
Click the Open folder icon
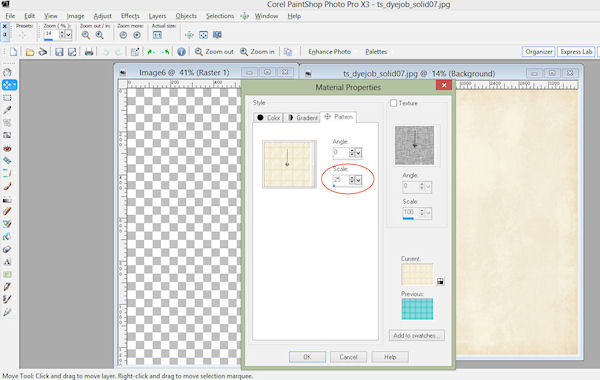pos(30,52)
